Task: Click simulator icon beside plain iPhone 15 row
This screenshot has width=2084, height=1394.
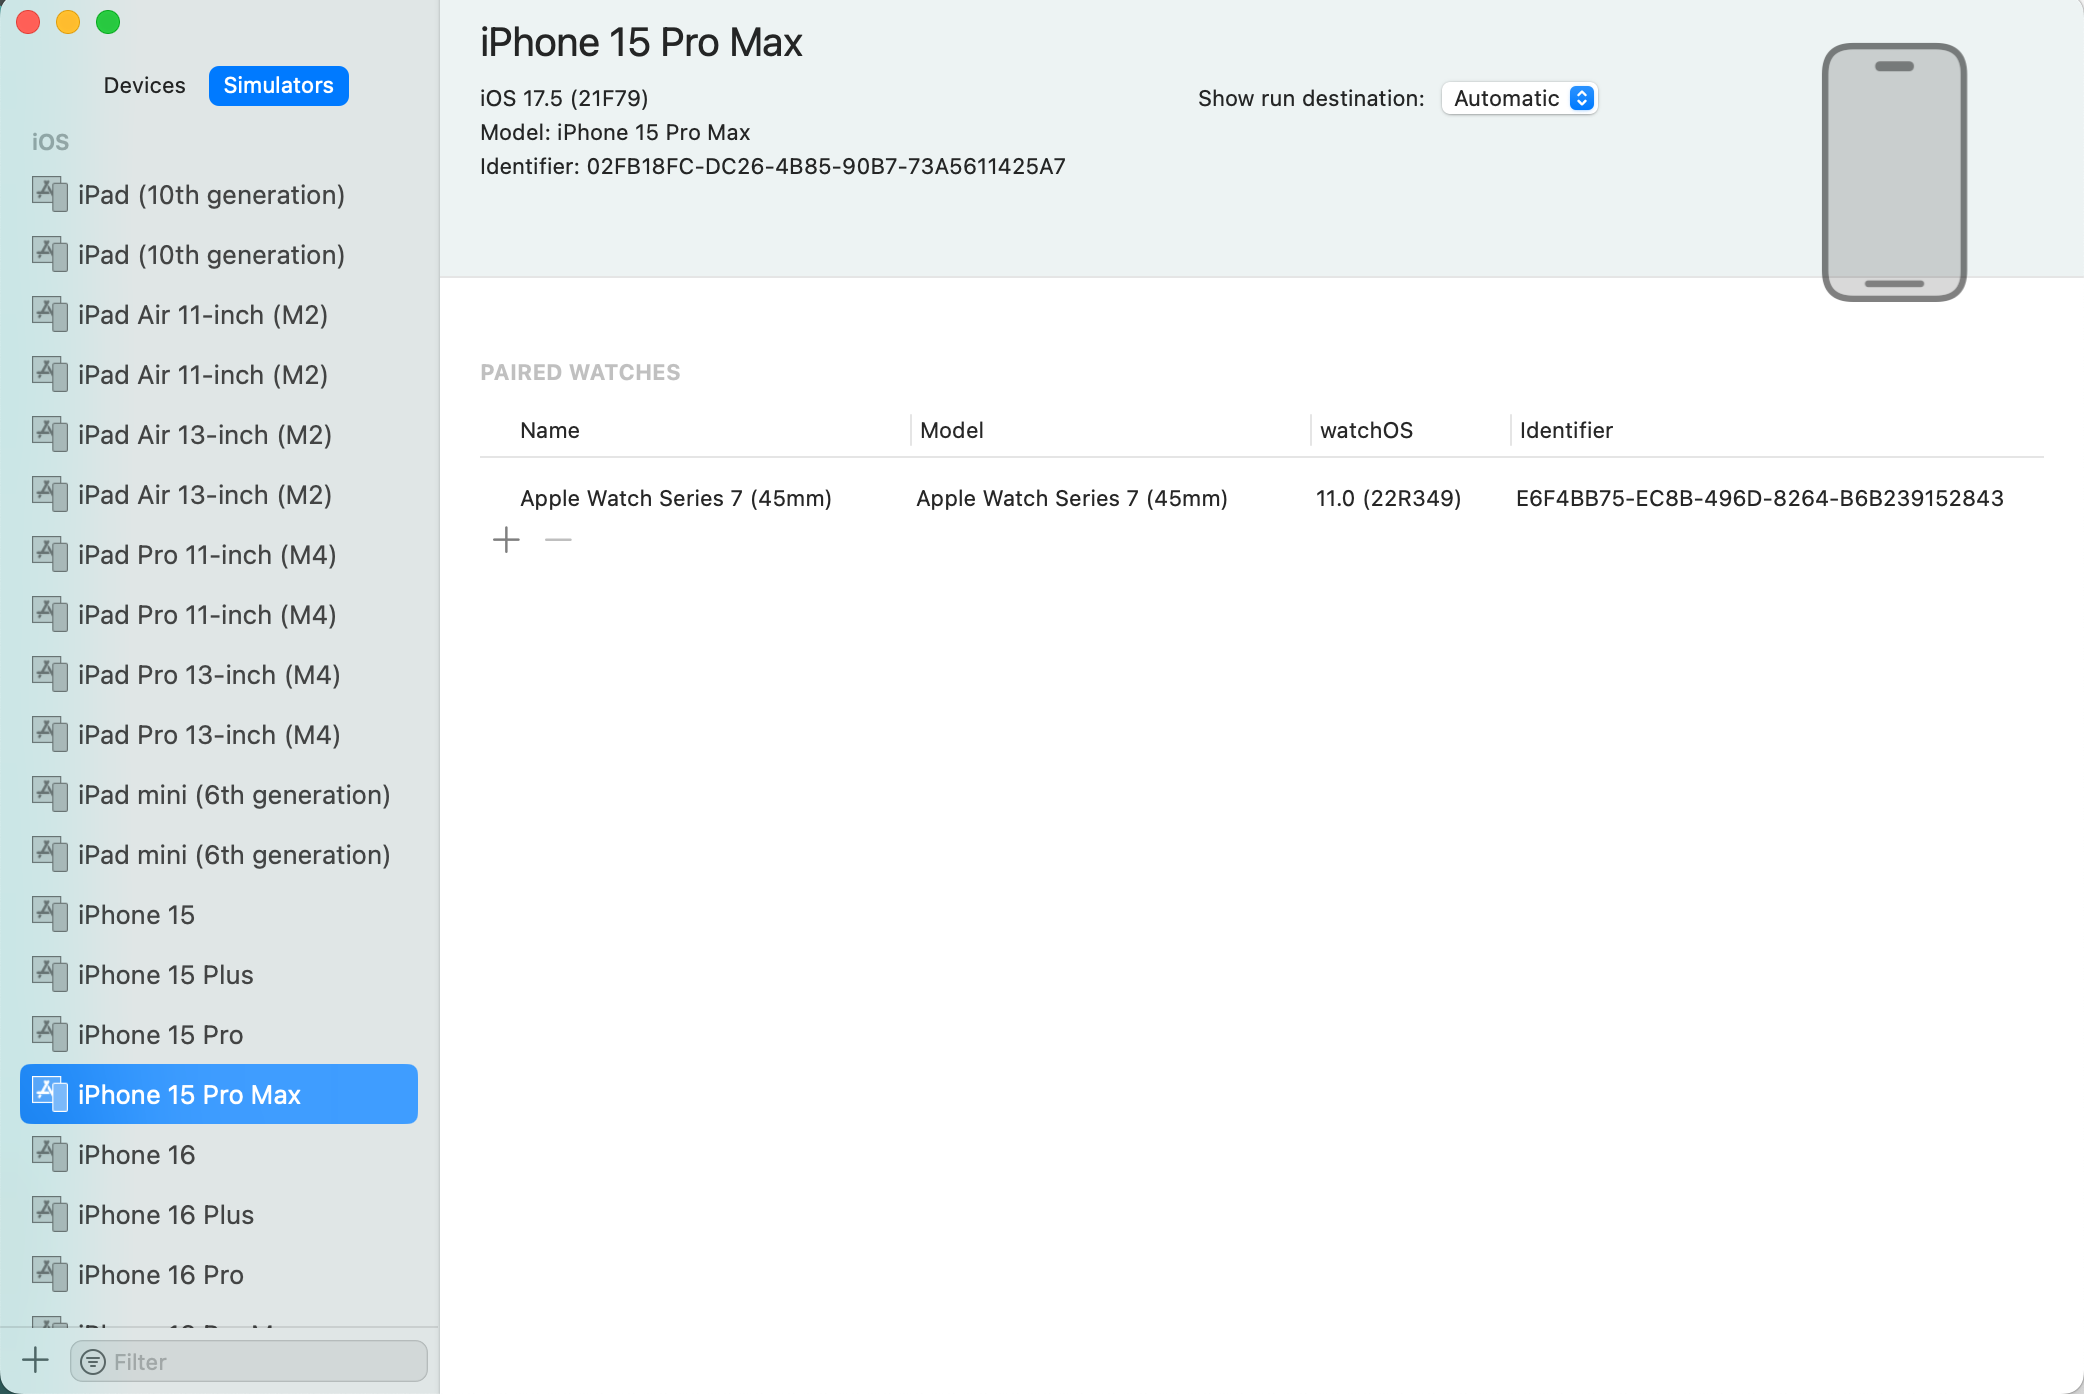Action: (50, 914)
